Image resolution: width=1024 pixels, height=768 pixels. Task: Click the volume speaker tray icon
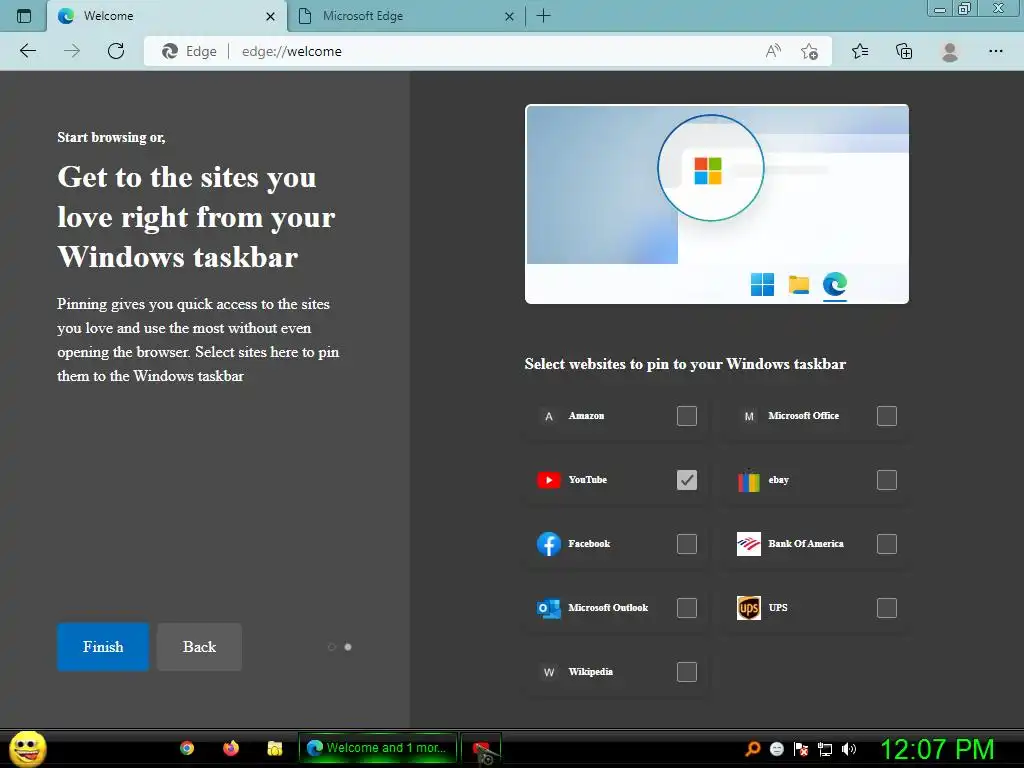pyautogui.click(x=848, y=749)
